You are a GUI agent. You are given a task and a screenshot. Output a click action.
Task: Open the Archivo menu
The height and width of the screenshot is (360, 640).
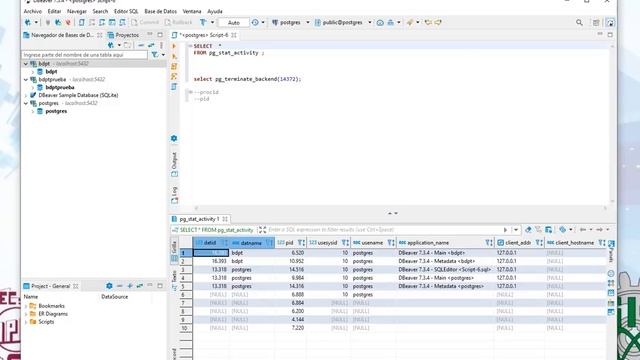coord(33,11)
